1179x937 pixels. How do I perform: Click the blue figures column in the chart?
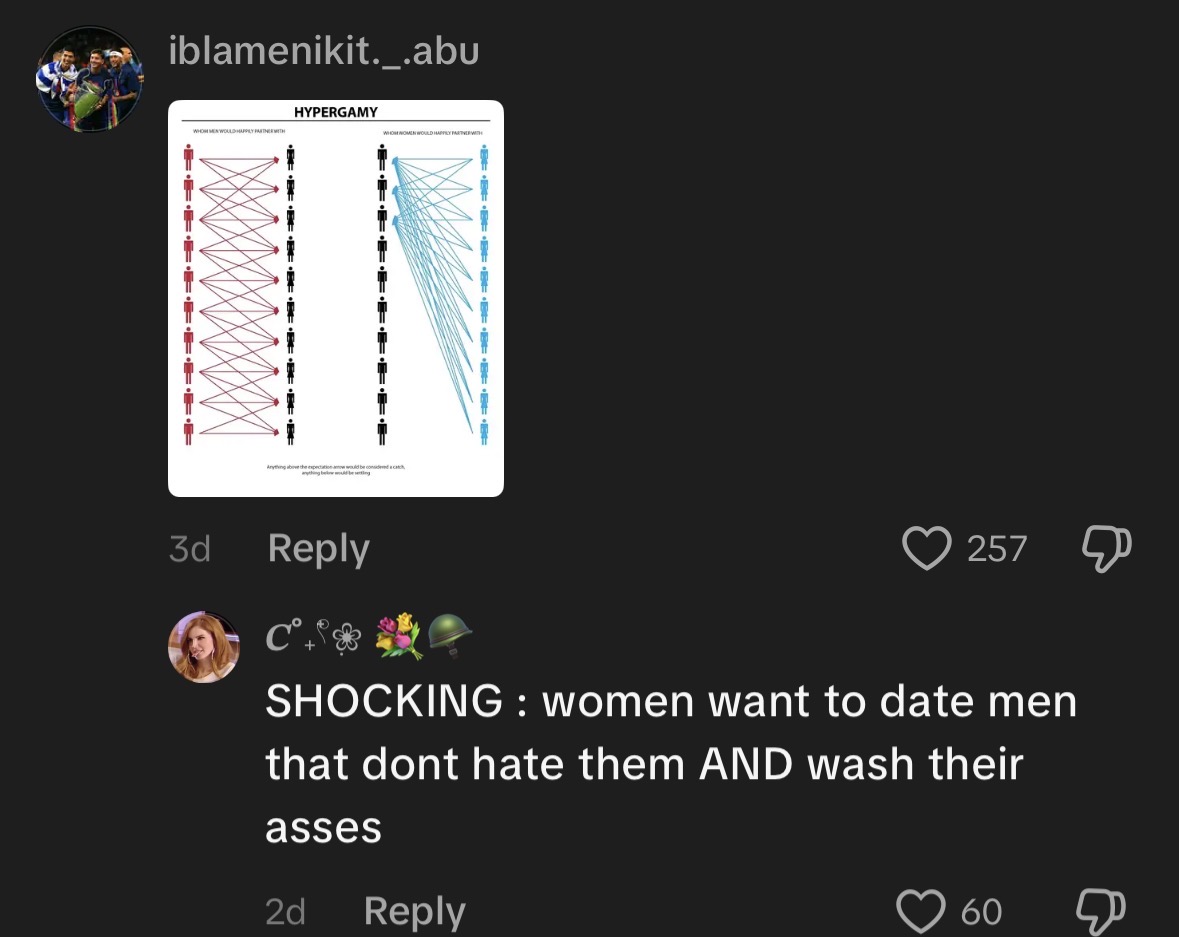[484, 295]
